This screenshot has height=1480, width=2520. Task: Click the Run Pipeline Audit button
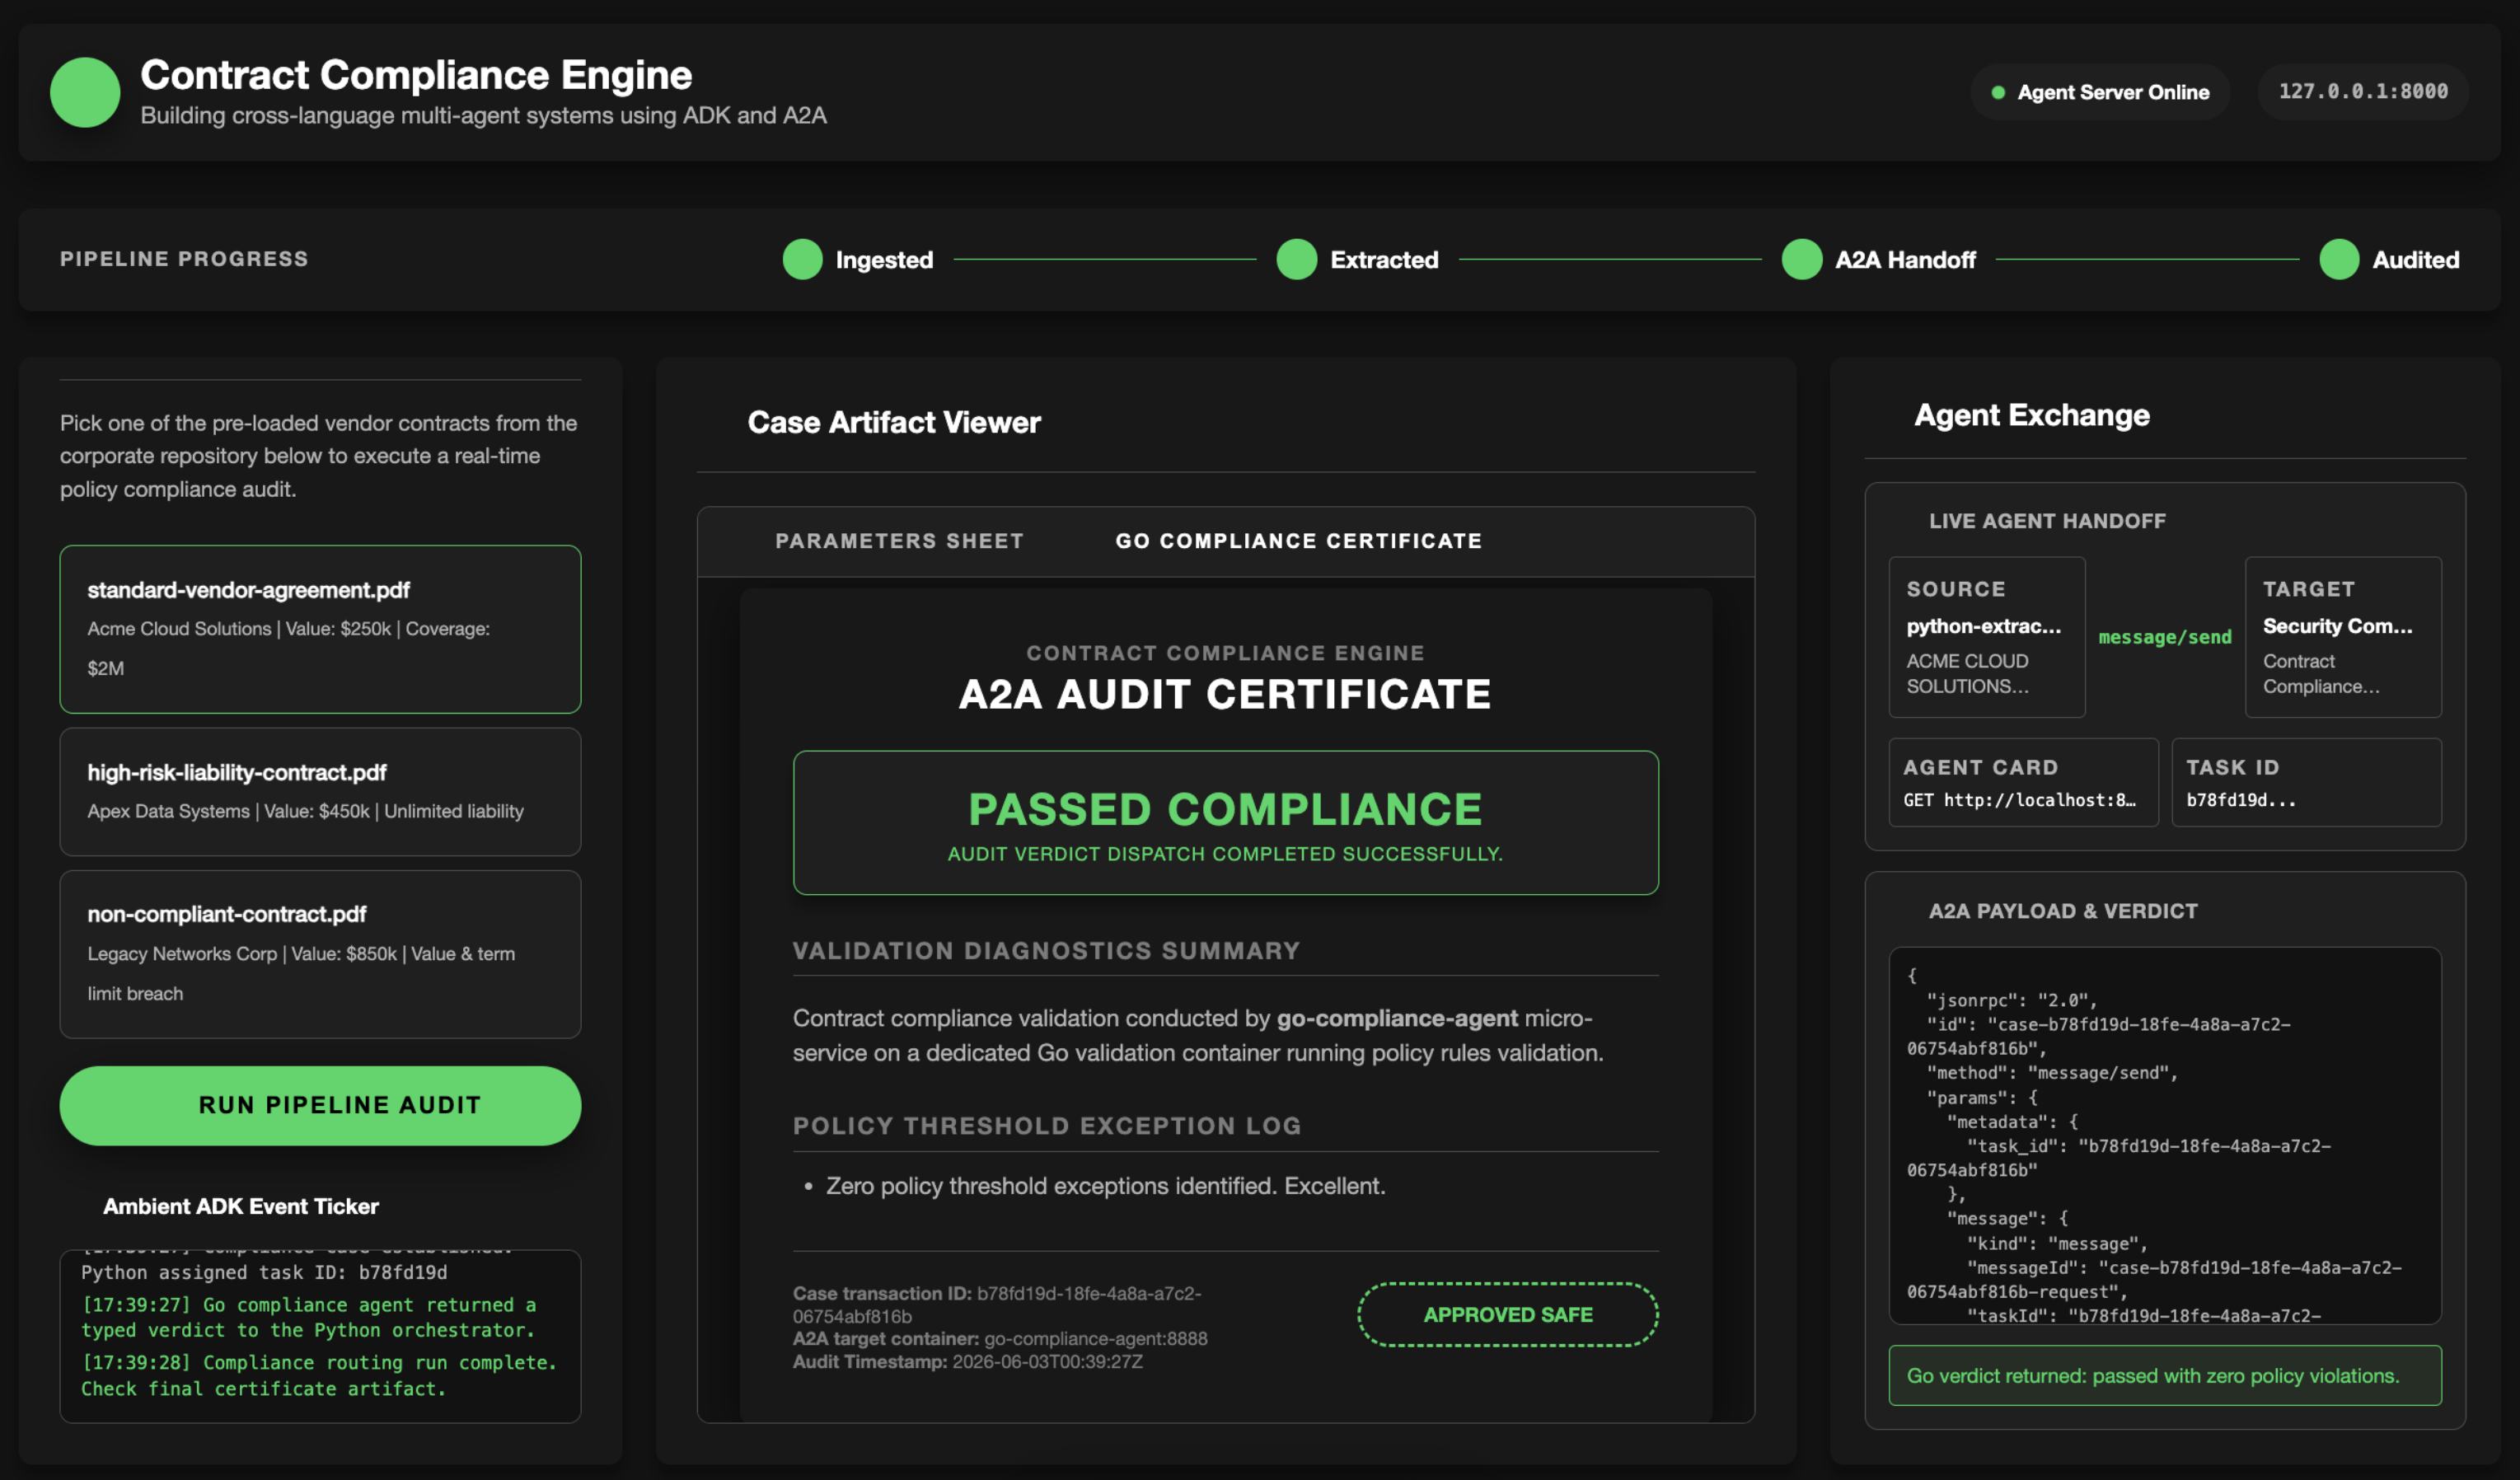320,1105
